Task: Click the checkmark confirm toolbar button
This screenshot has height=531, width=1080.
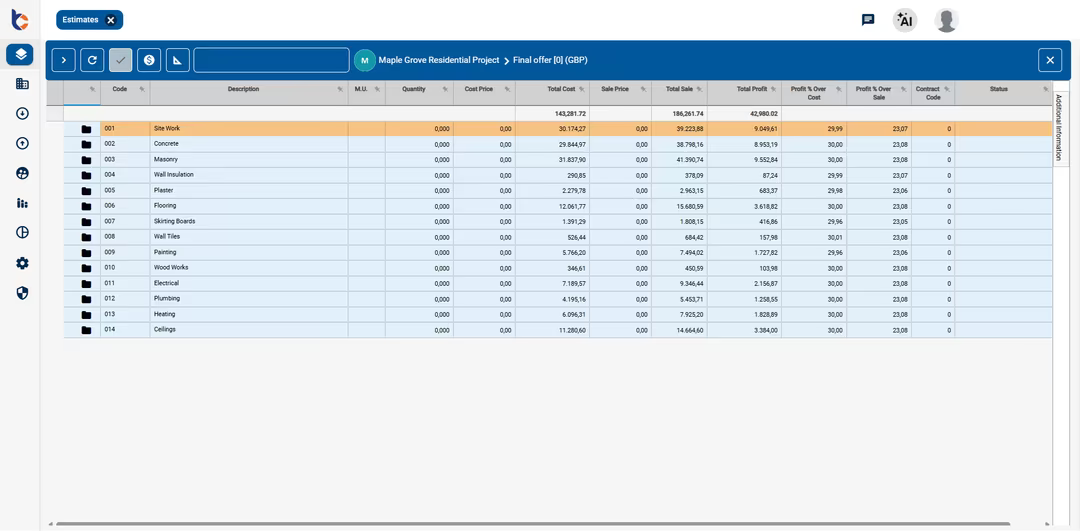Action: (121, 60)
